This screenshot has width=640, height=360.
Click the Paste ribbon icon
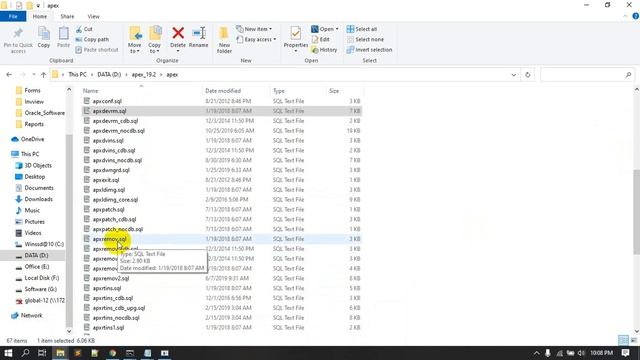(x=63, y=33)
